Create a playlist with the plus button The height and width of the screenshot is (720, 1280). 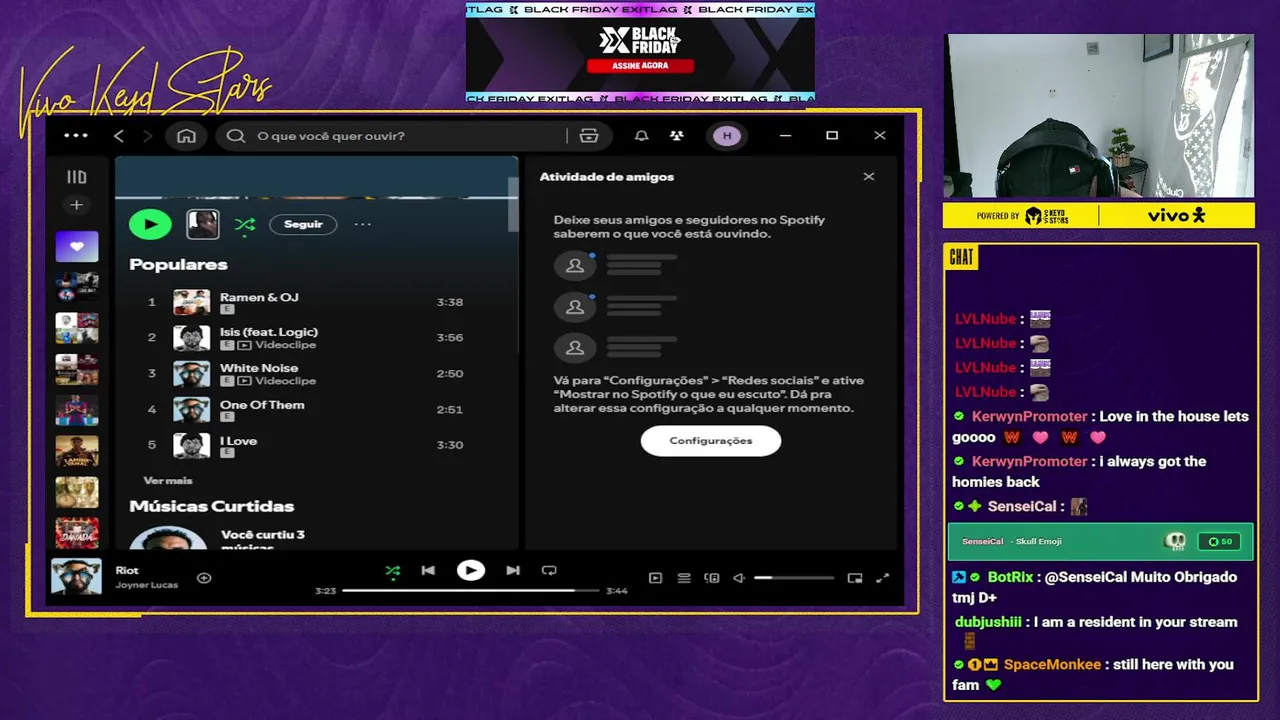(76, 205)
